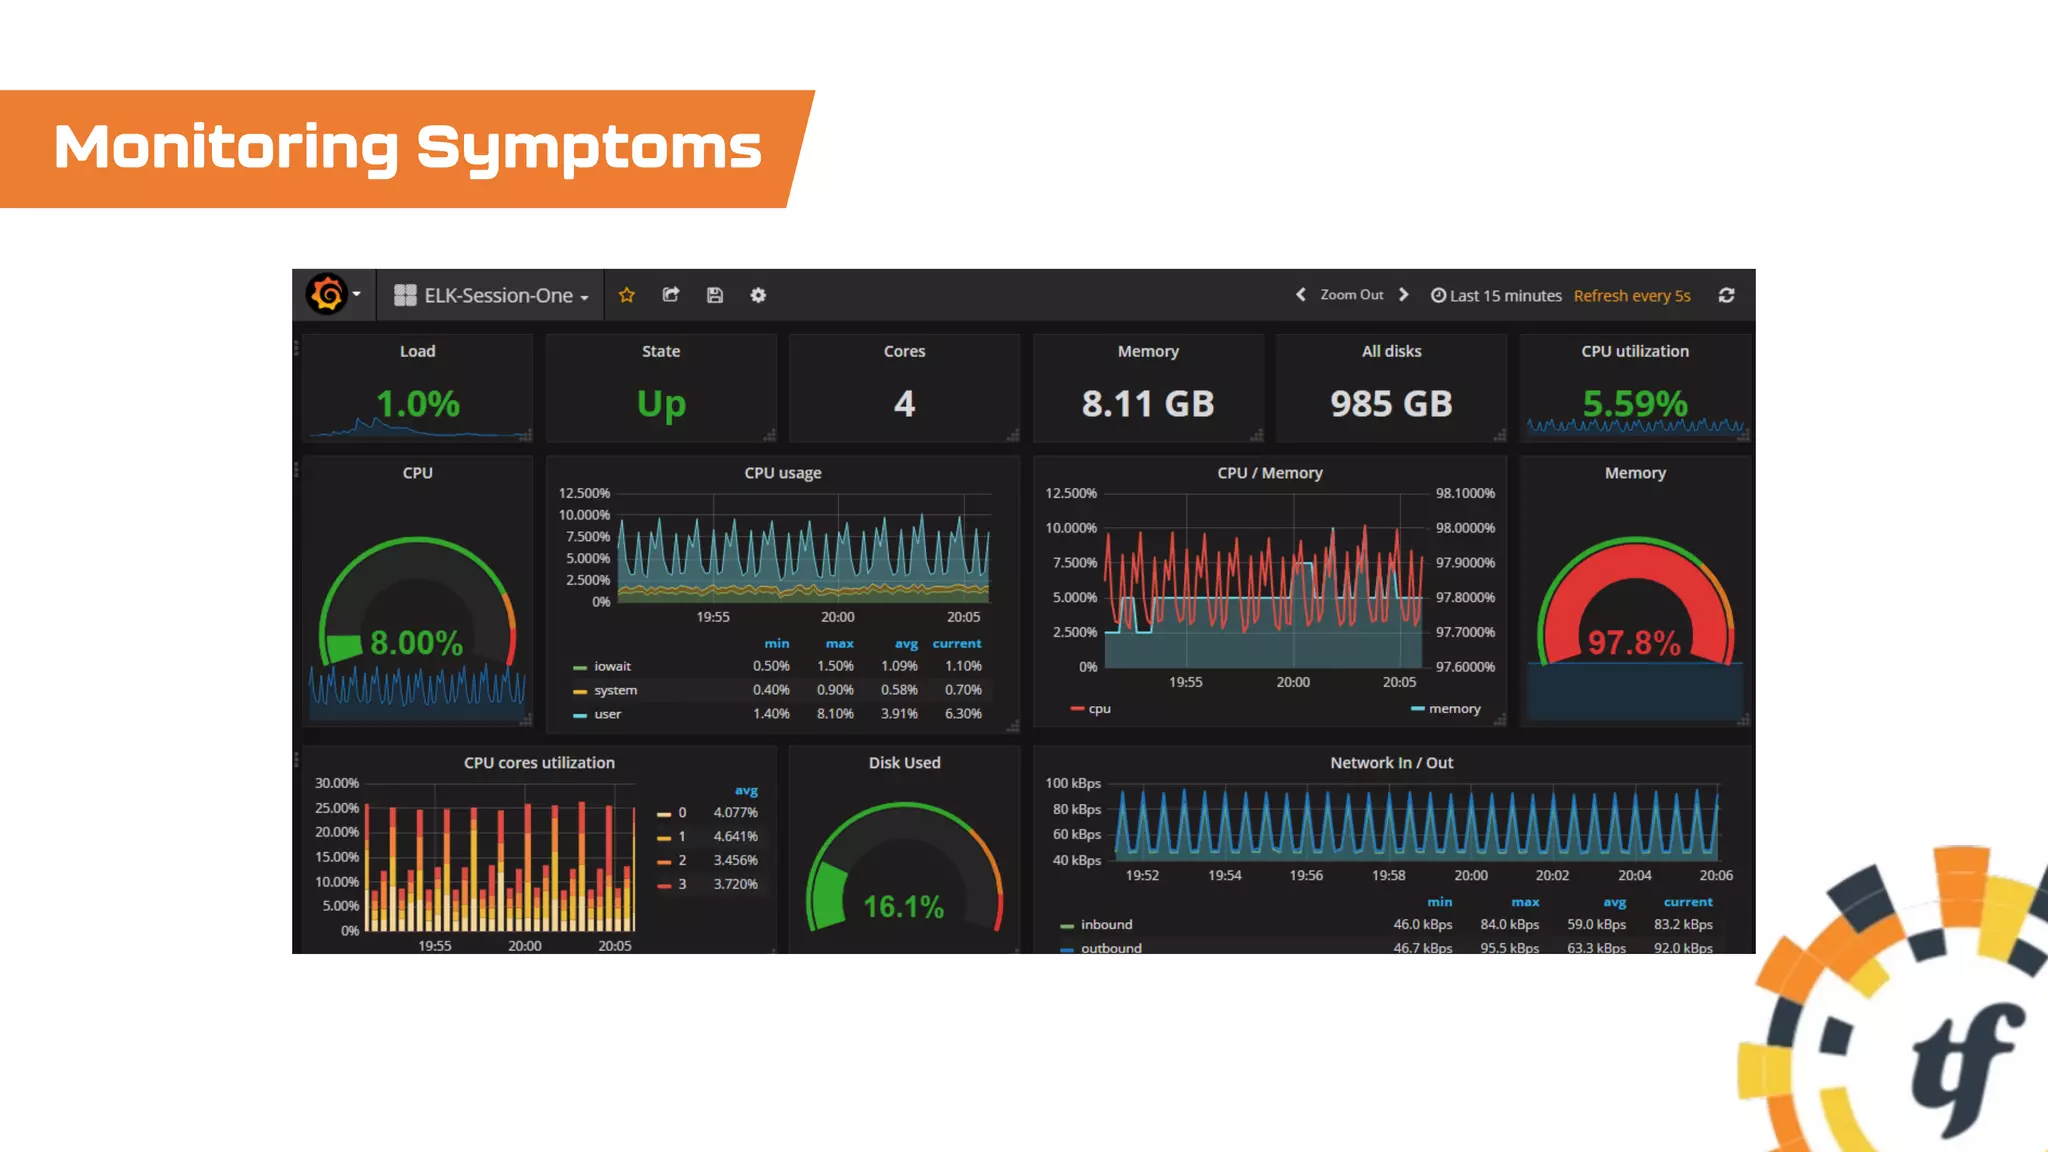Toggle core 3 series in cores legend

pyautogui.click(x=682, y=885)
